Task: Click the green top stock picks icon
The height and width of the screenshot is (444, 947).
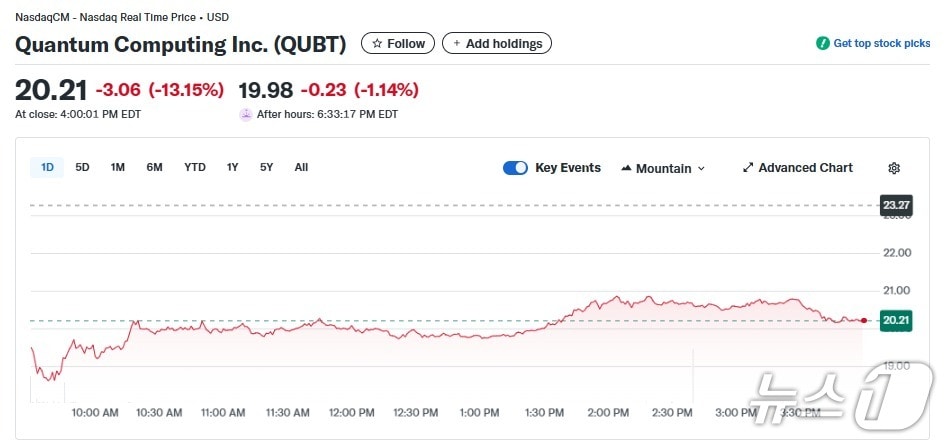Action: (823, 44)
